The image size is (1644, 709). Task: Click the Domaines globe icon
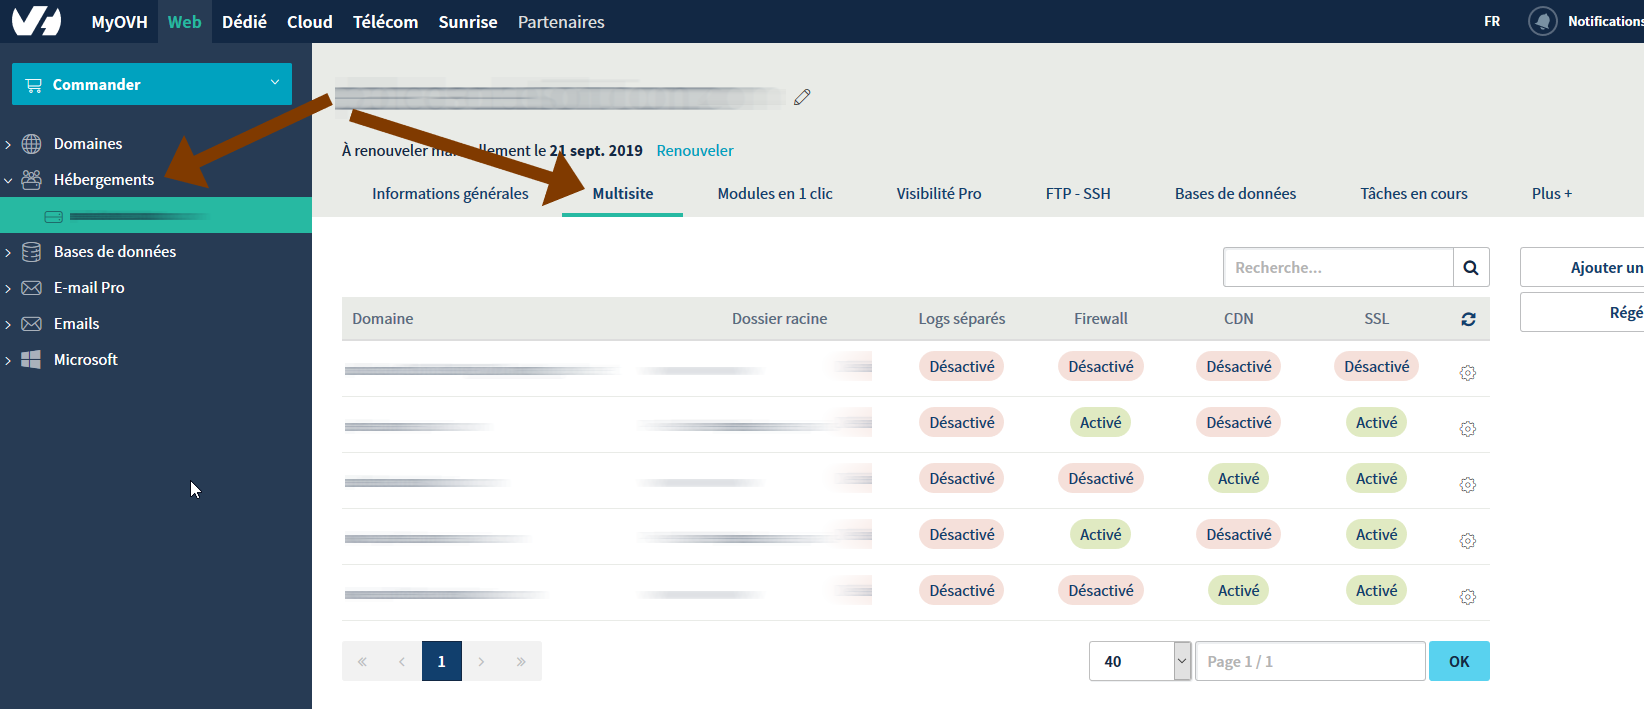pyautogui.click(x=32, y=144)
